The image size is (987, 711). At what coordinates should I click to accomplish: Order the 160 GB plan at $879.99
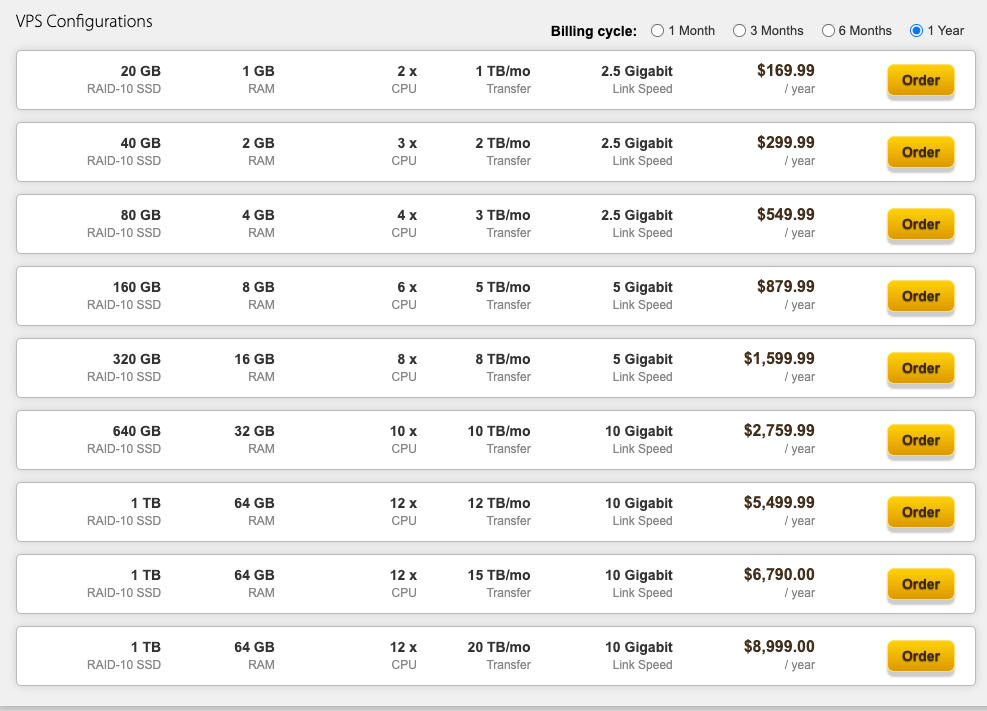click(x=920, y=296)
